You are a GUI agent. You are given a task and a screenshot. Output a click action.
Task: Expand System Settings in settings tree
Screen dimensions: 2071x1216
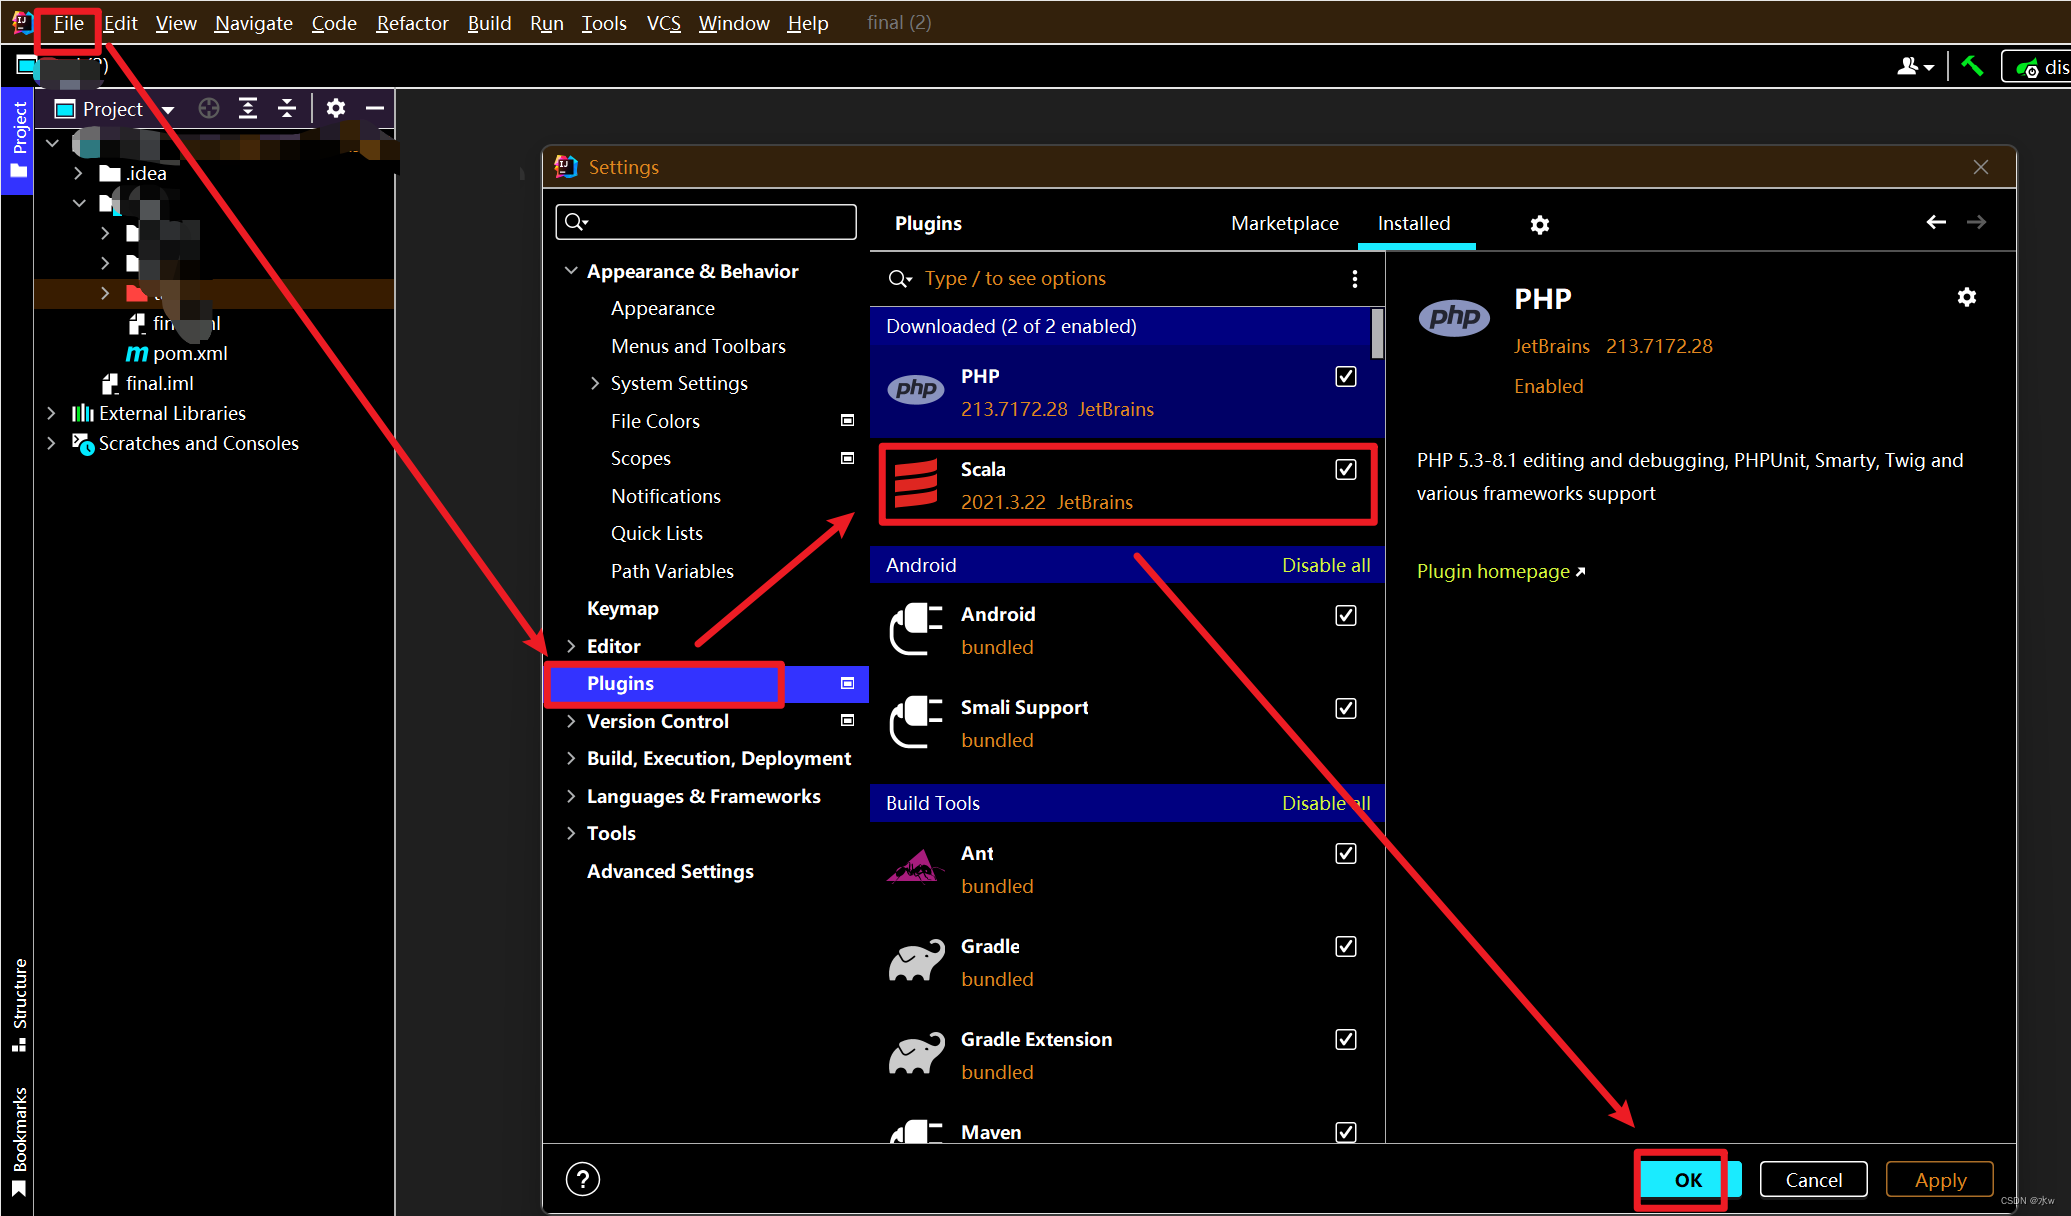(595, 383)
